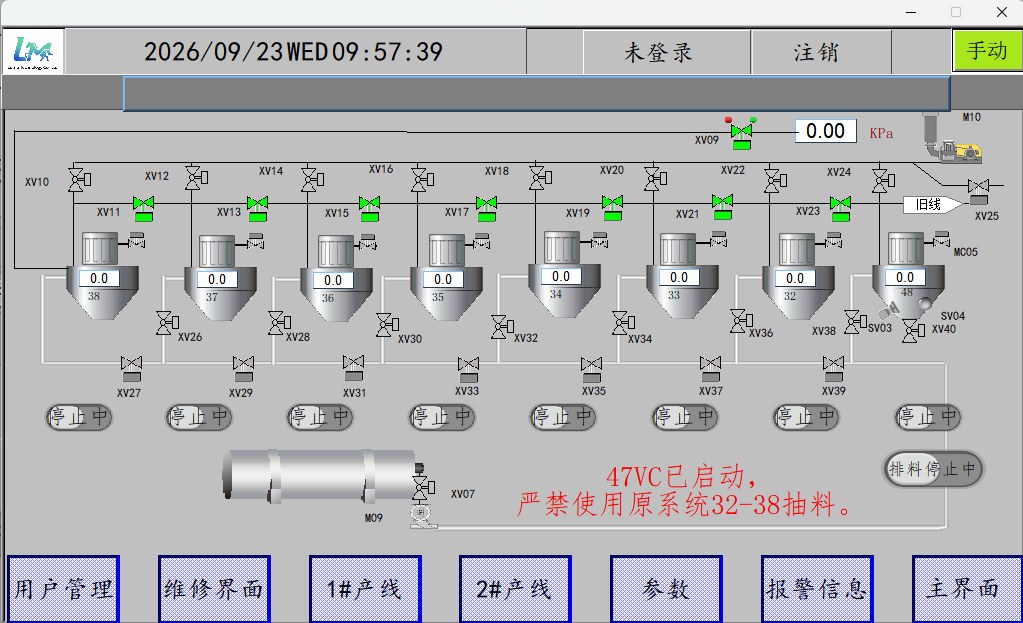Click the XV35 bottom valve
This screenshot has width=1023, height=623.
pos(592,370)
